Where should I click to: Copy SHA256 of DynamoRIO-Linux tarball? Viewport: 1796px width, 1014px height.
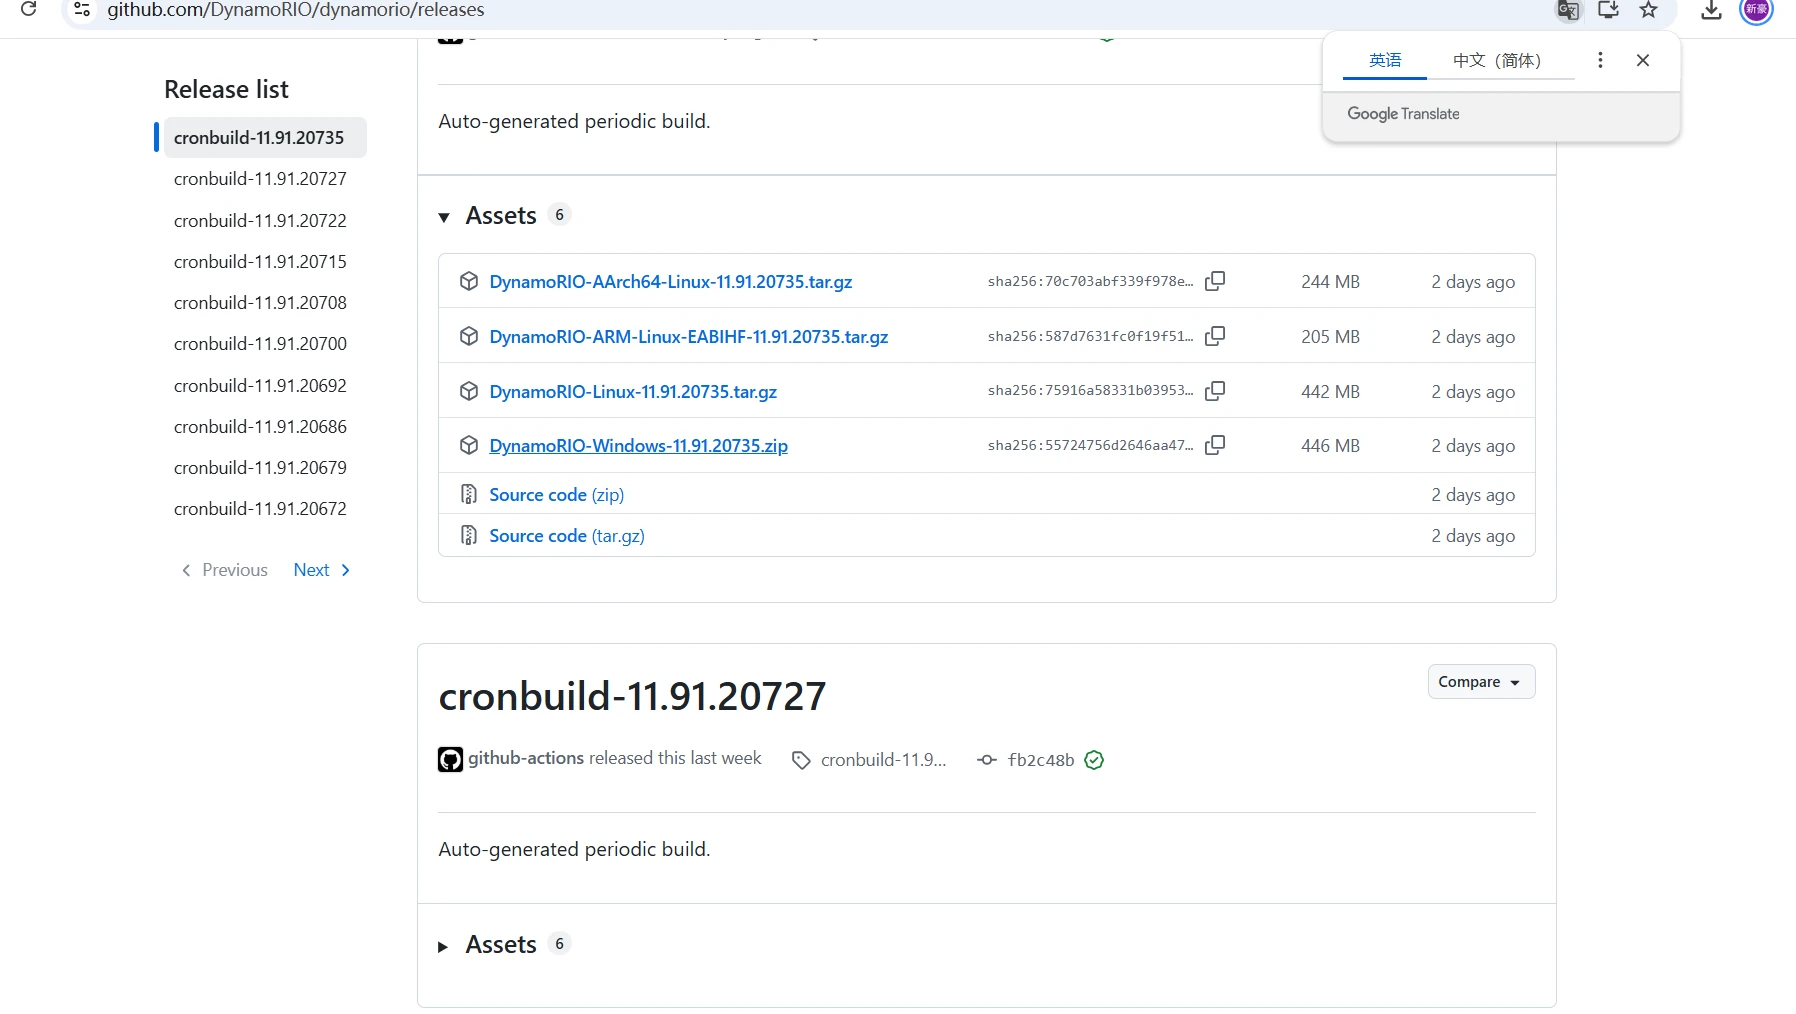[1215, 391]
